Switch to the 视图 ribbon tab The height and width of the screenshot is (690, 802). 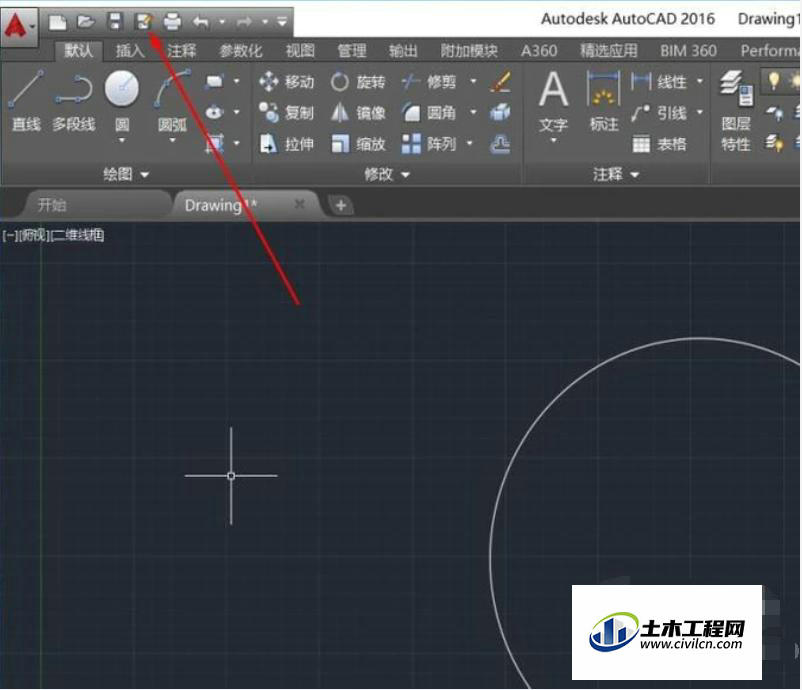300,51
